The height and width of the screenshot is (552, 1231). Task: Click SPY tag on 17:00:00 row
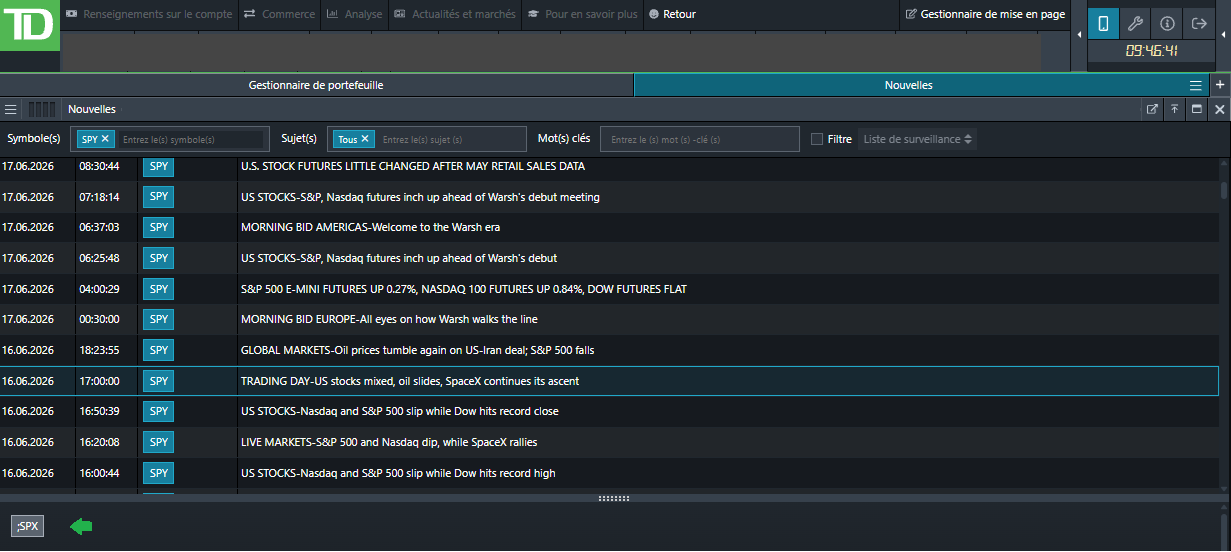pos(158,381)
